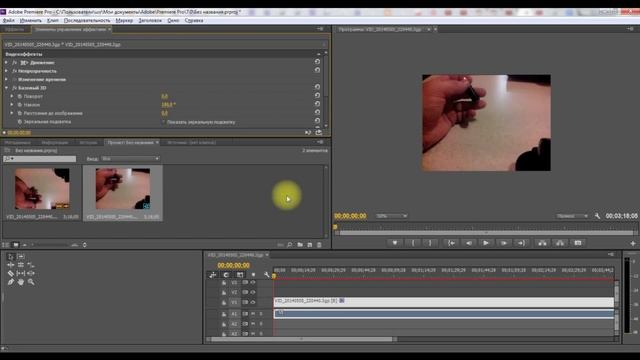This screenshot has height=360, width=640.
Task: Open program monitor settings wrench
Action: [x=597, y=216]
